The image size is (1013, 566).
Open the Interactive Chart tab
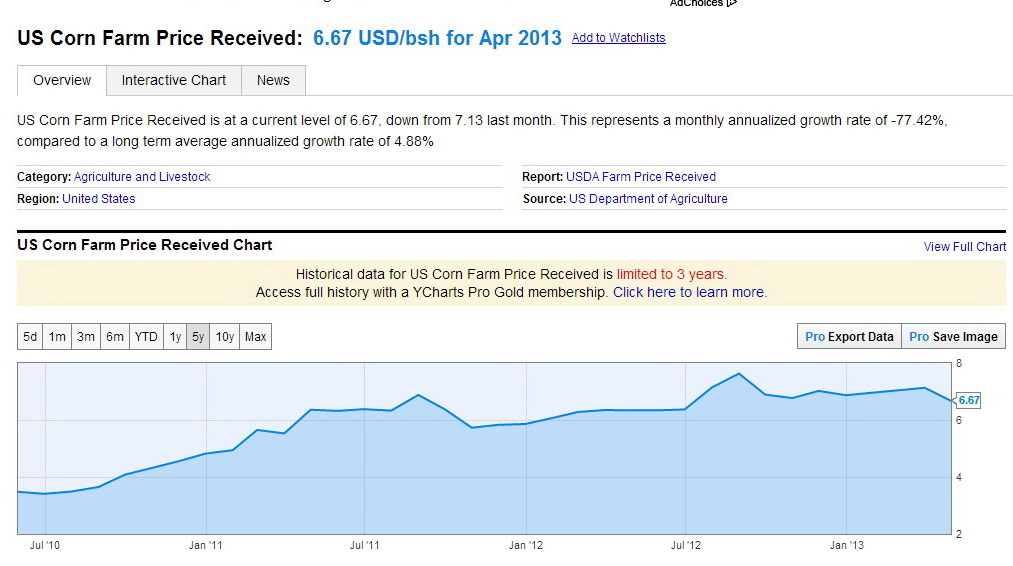point(174,80)
